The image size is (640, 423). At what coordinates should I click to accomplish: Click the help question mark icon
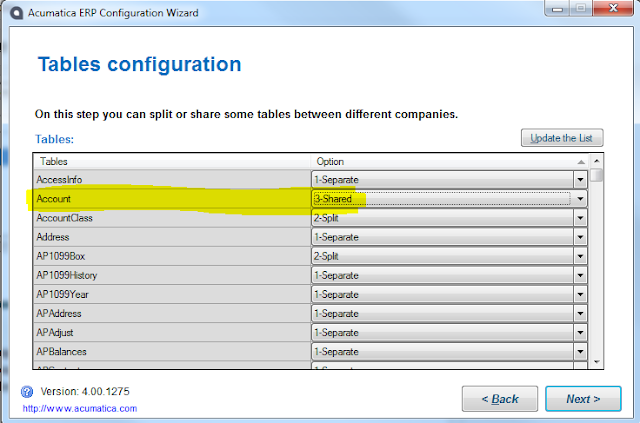pyautogui.click(x=27, y=392)
